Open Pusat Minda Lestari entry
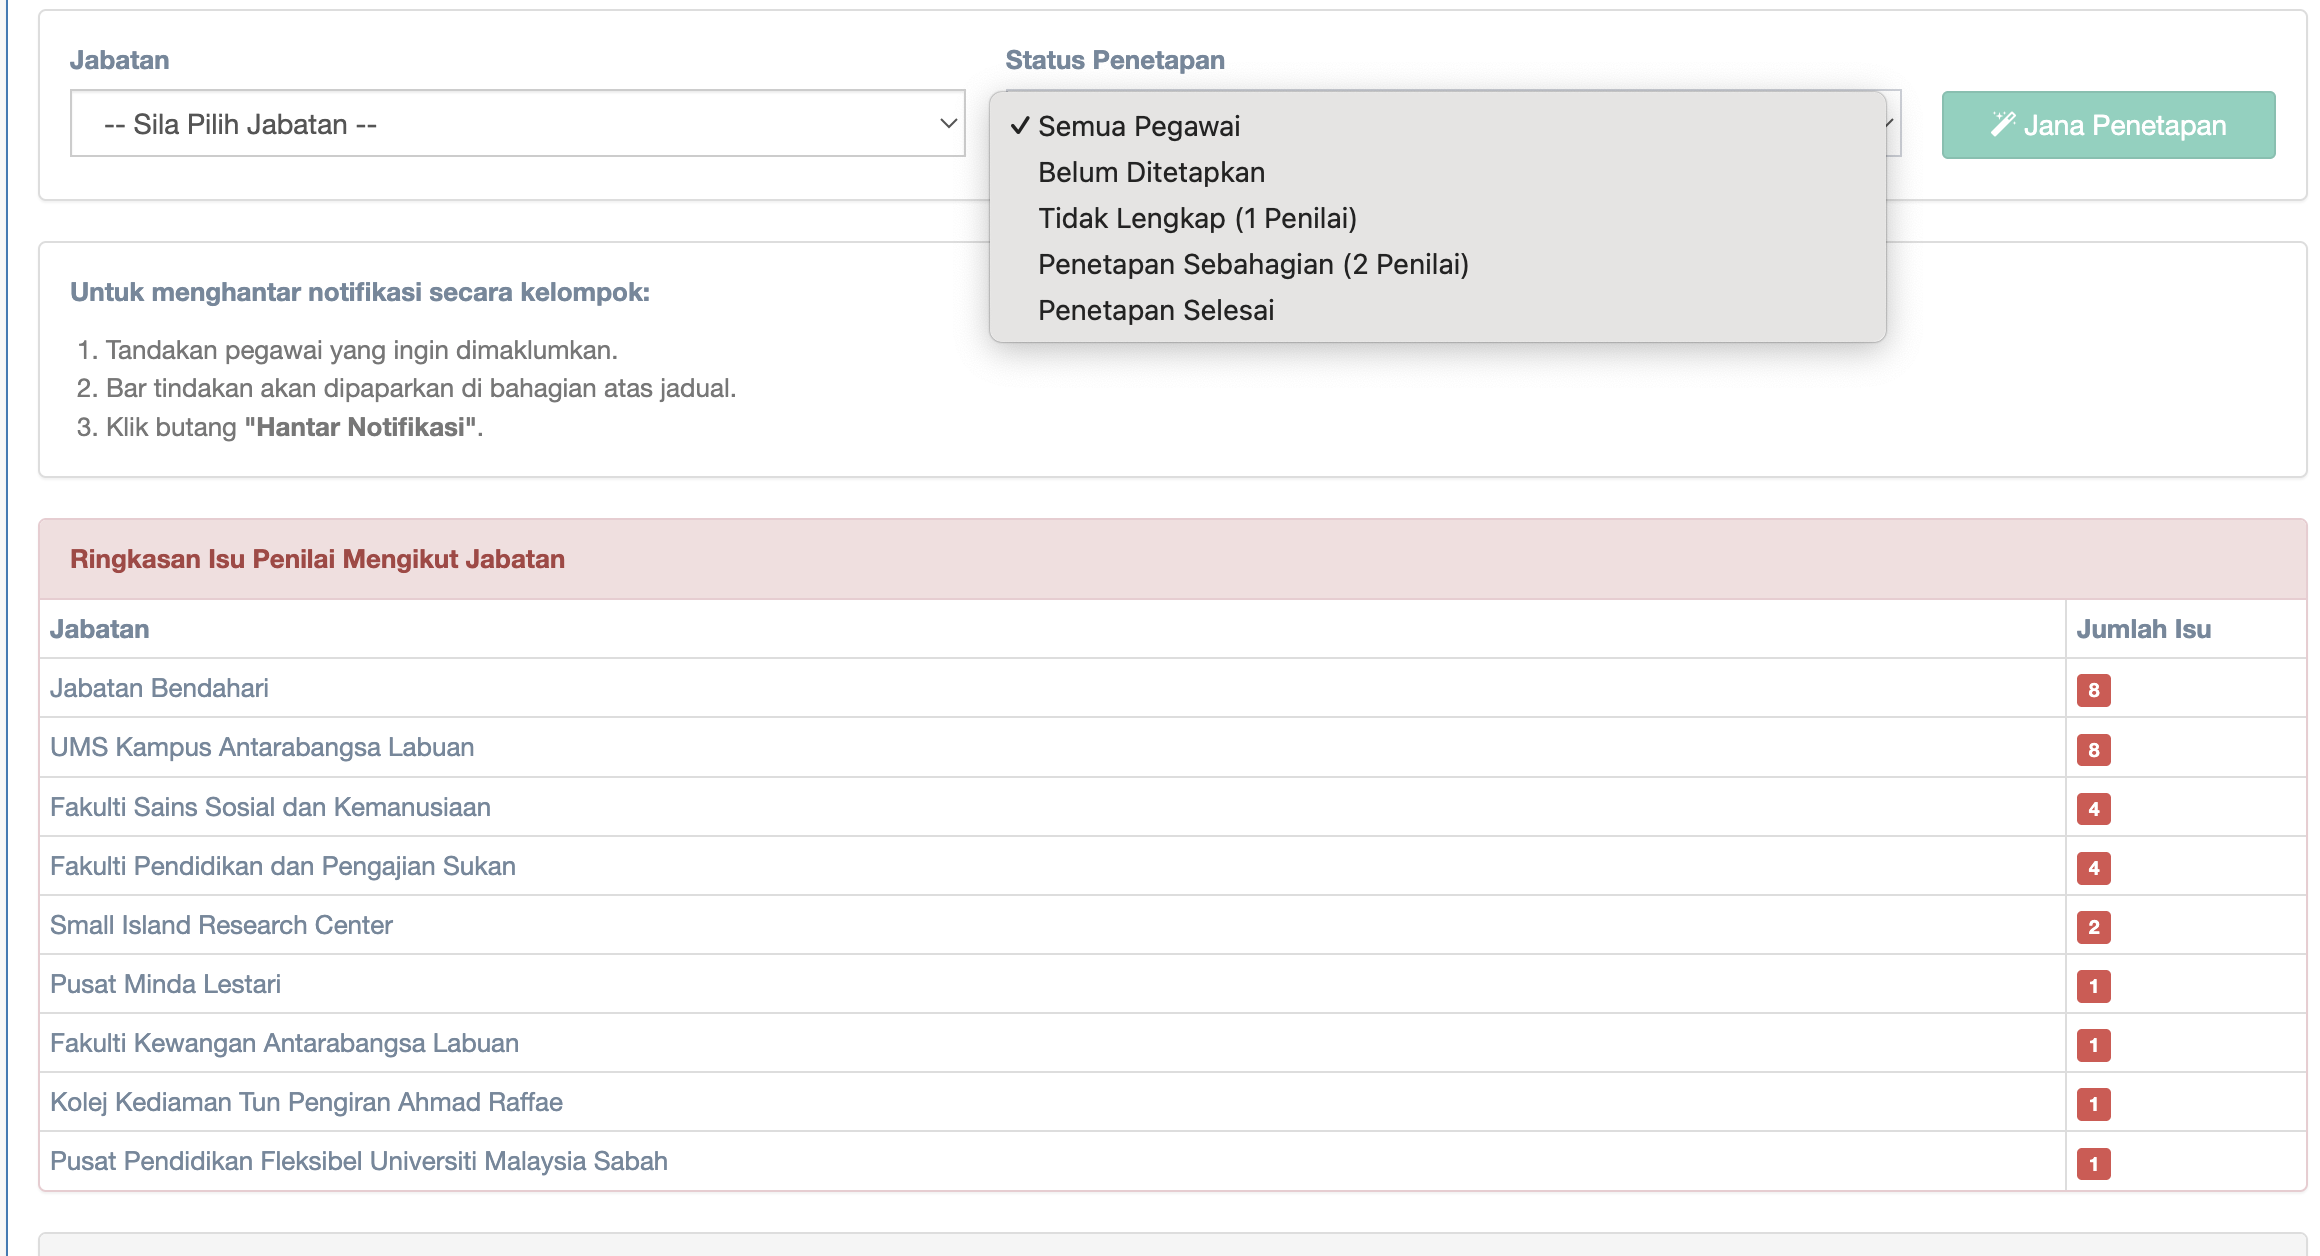The image size is (2320, 1256). click(165, 984)
